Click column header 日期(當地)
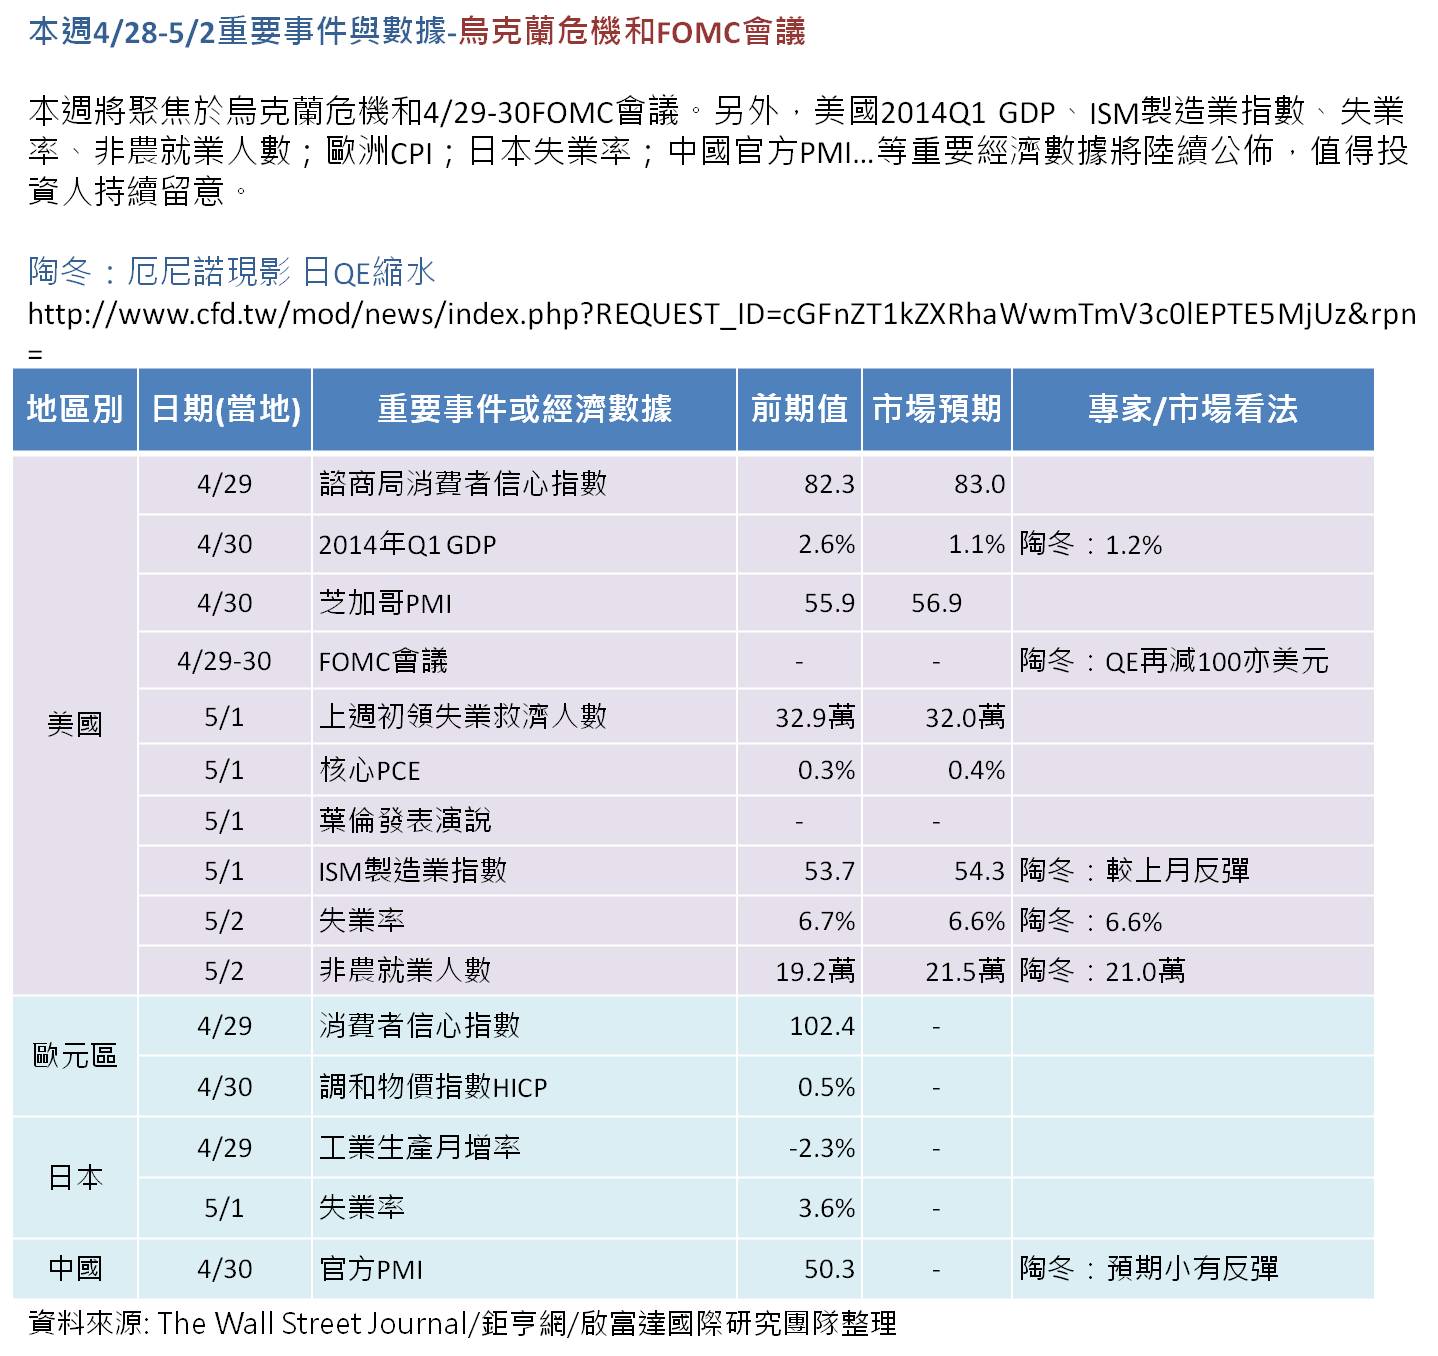Image resolution: width=1438 pixels, height=1356 pixels. [225, 409]
